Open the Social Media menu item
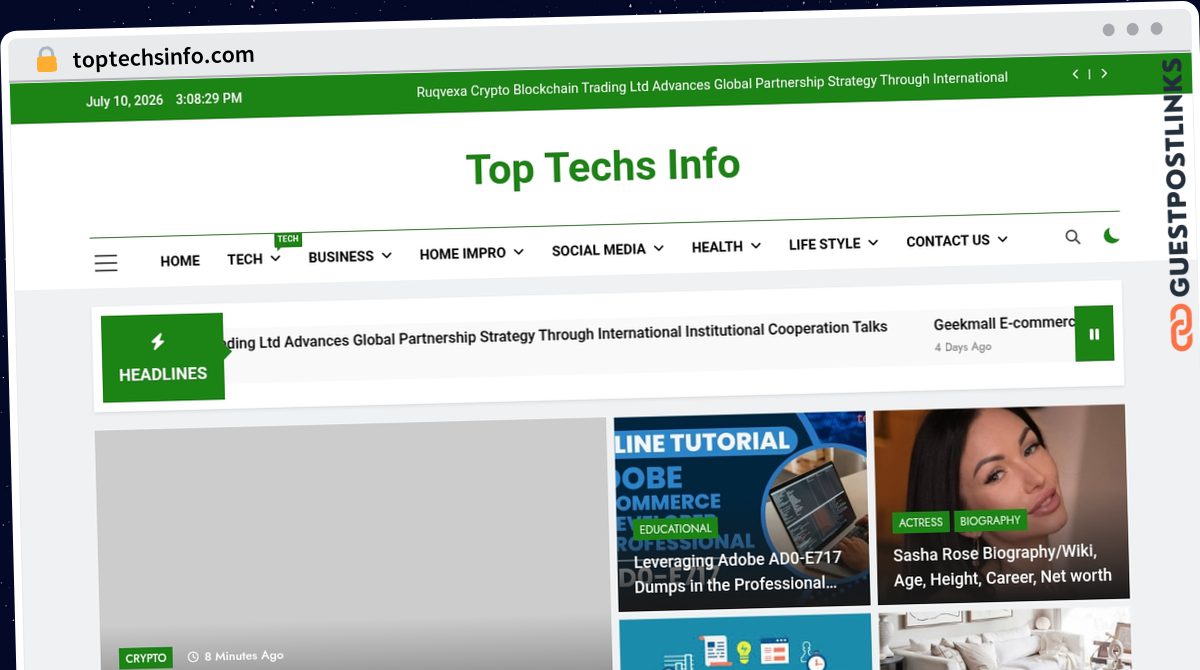This screenshot has height=670, width=1200. tap(599, 250)
